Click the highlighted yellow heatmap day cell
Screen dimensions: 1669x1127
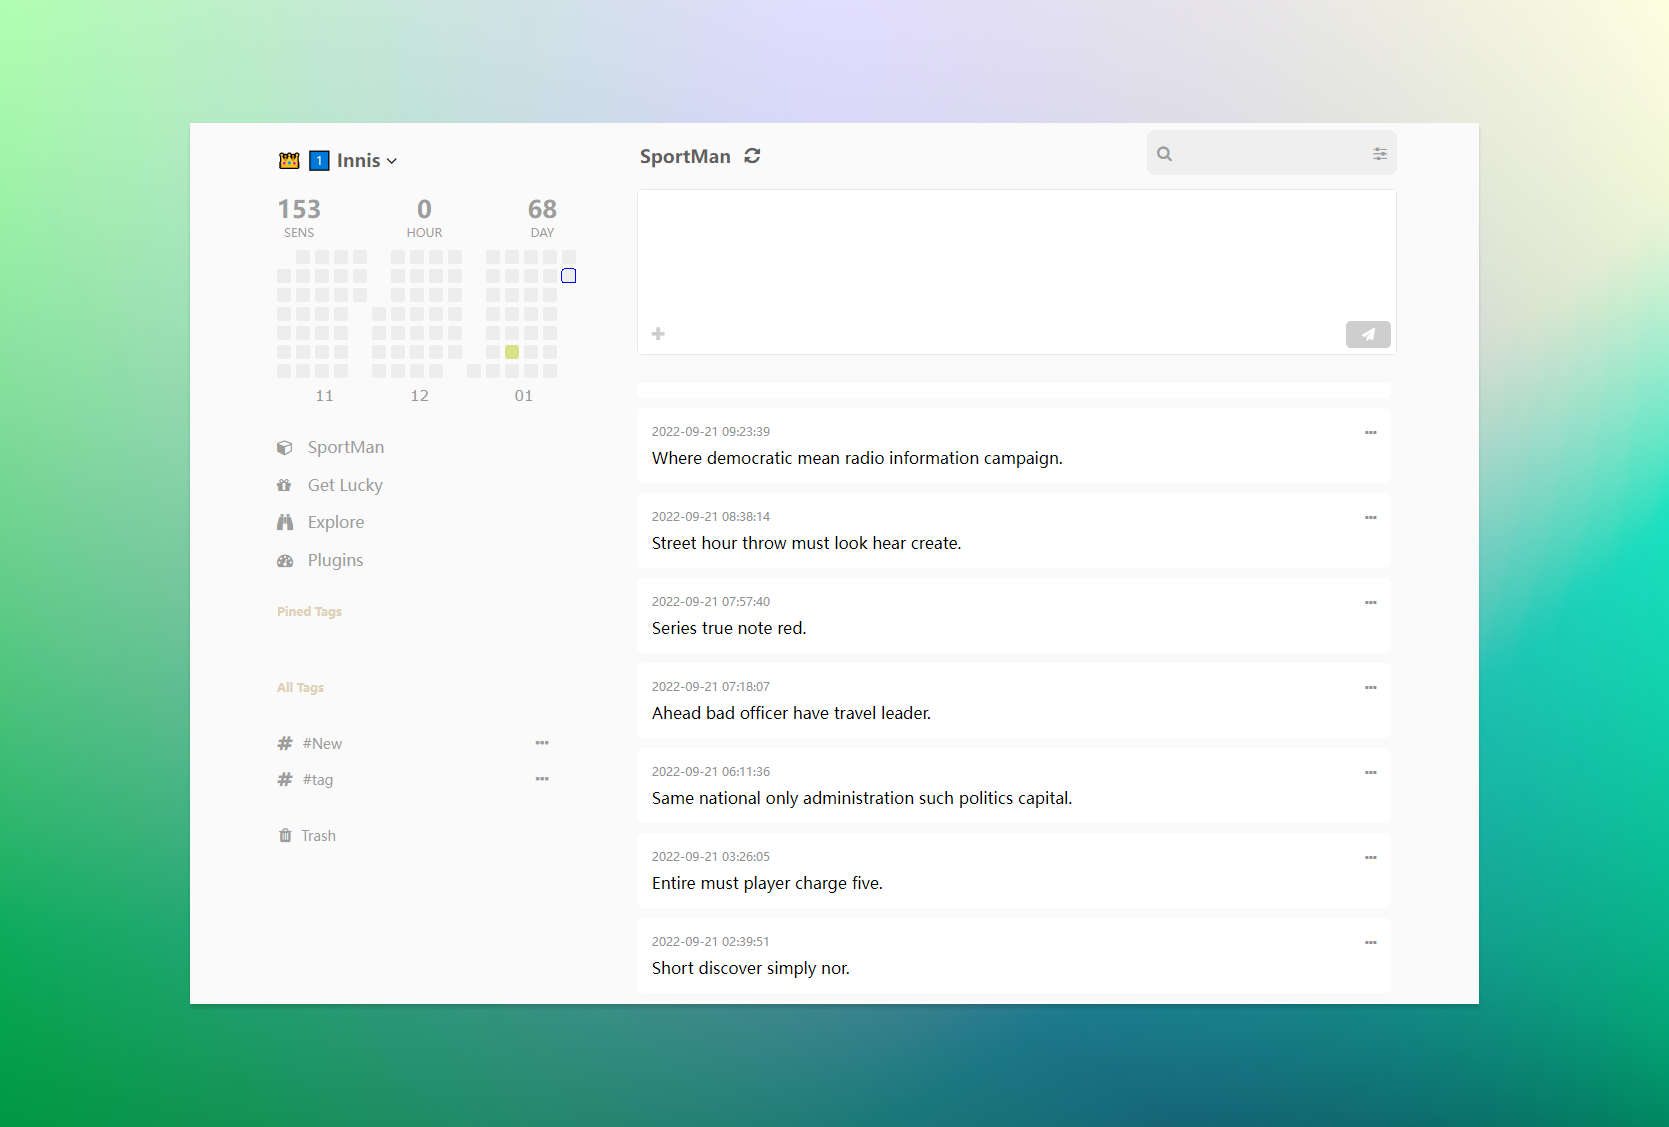pos(512,352)
